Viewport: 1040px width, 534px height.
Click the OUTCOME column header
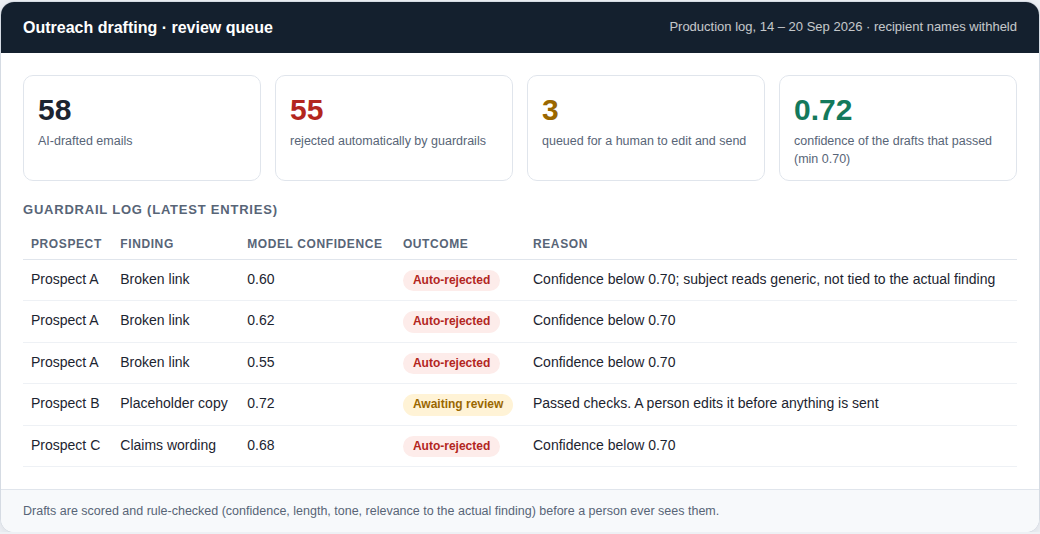tap(435, 243)
